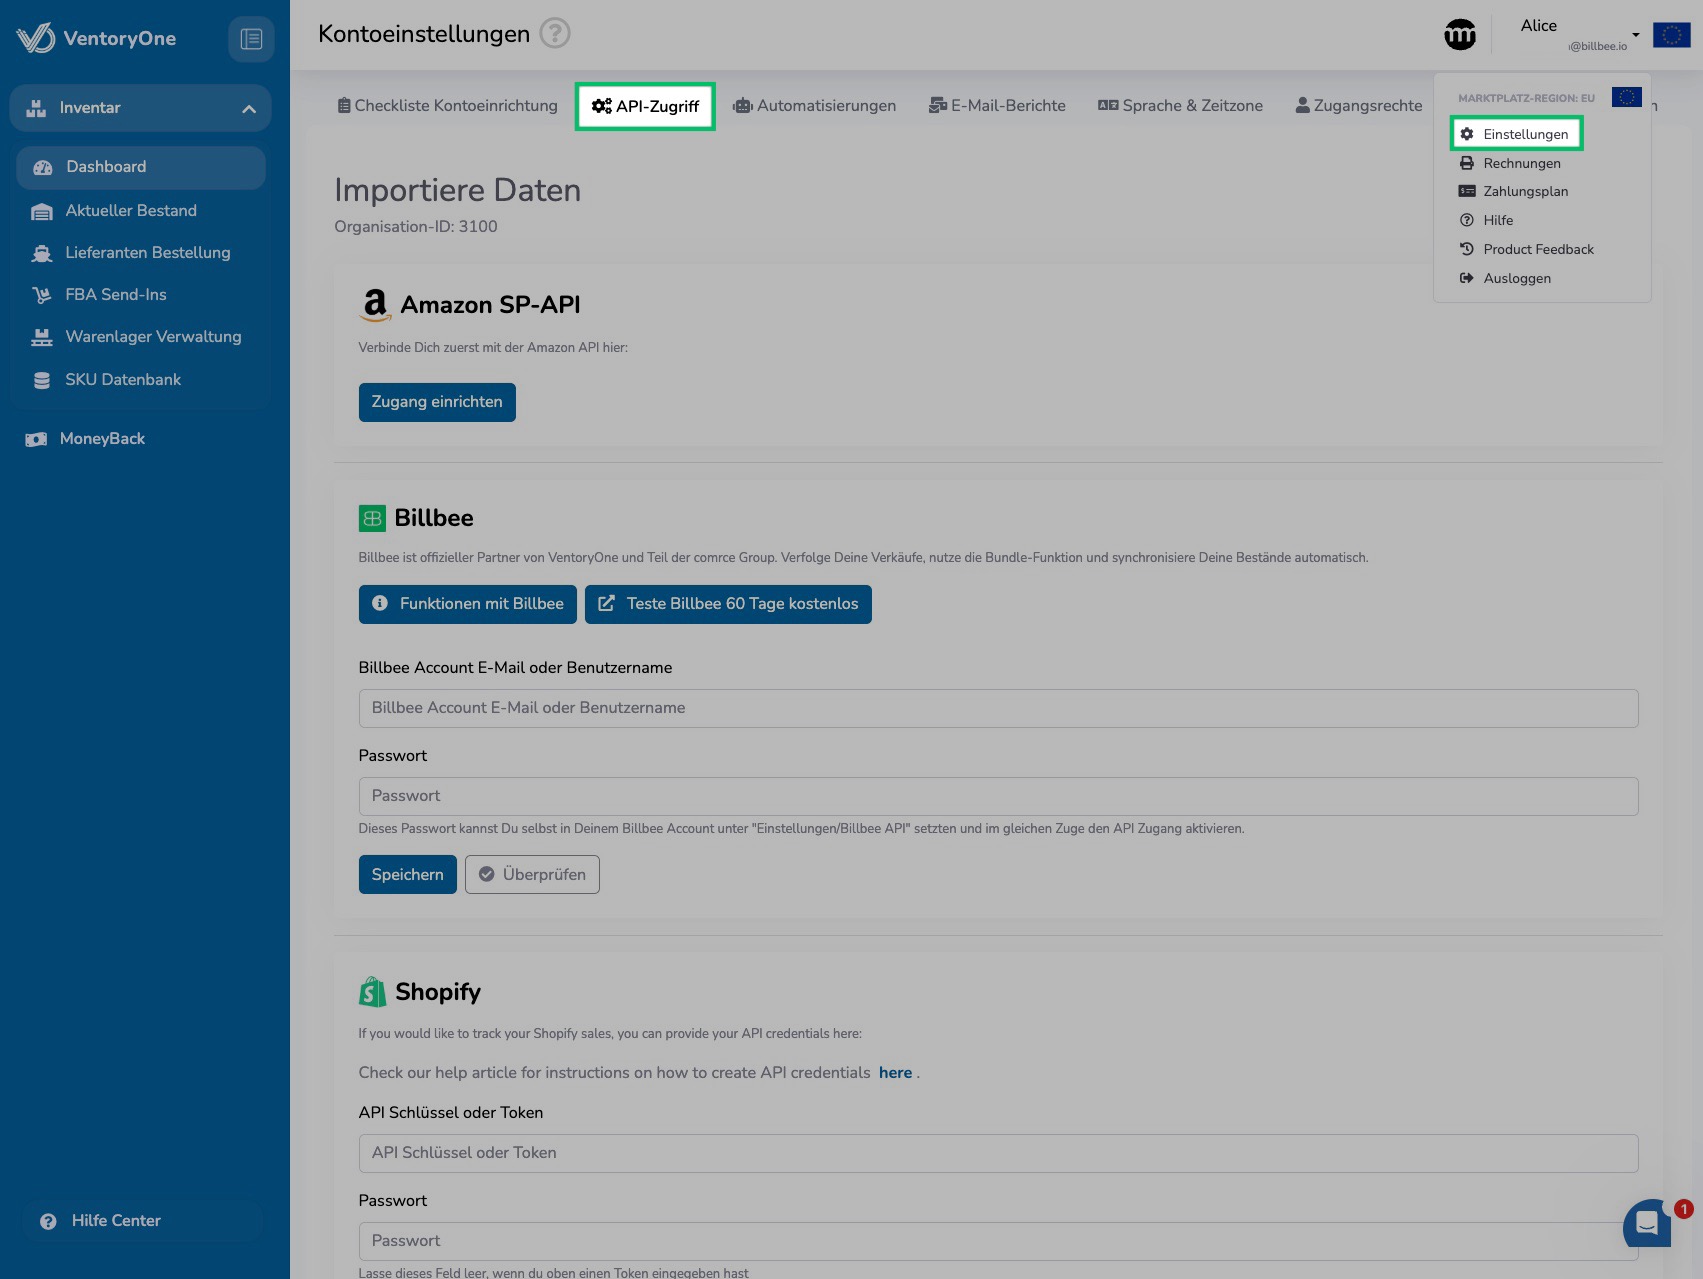Click Organisation-ID: 3100 text
Image resolution: width=1703 pixels, height=1279 pixels.
416,227
